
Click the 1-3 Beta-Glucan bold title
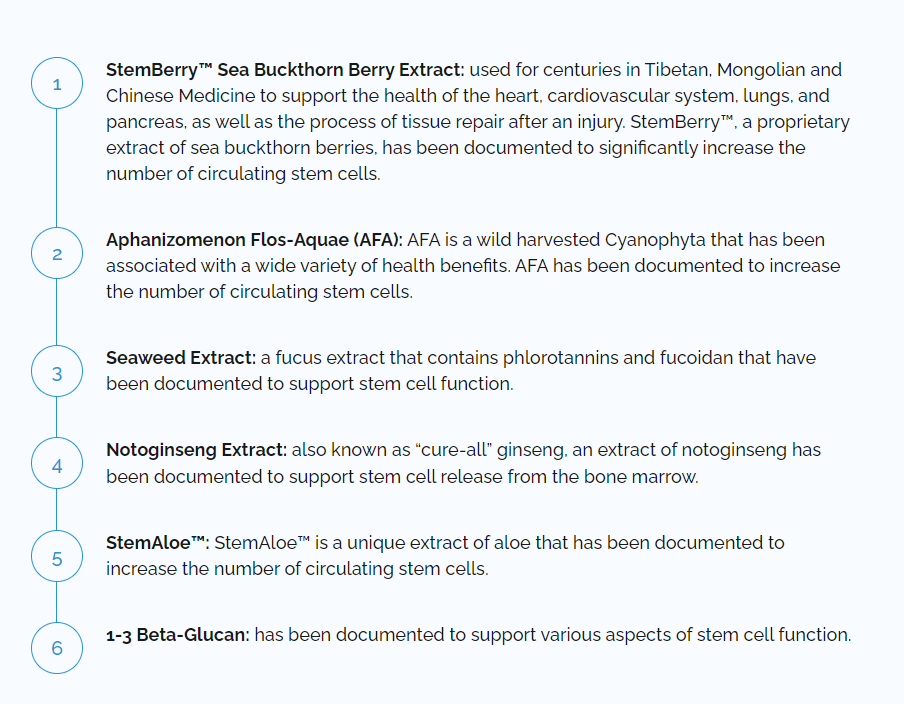[178, 634]
